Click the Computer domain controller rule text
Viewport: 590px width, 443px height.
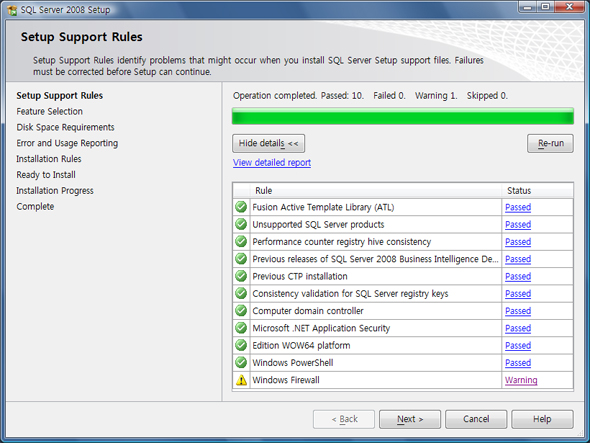(308, 311)
